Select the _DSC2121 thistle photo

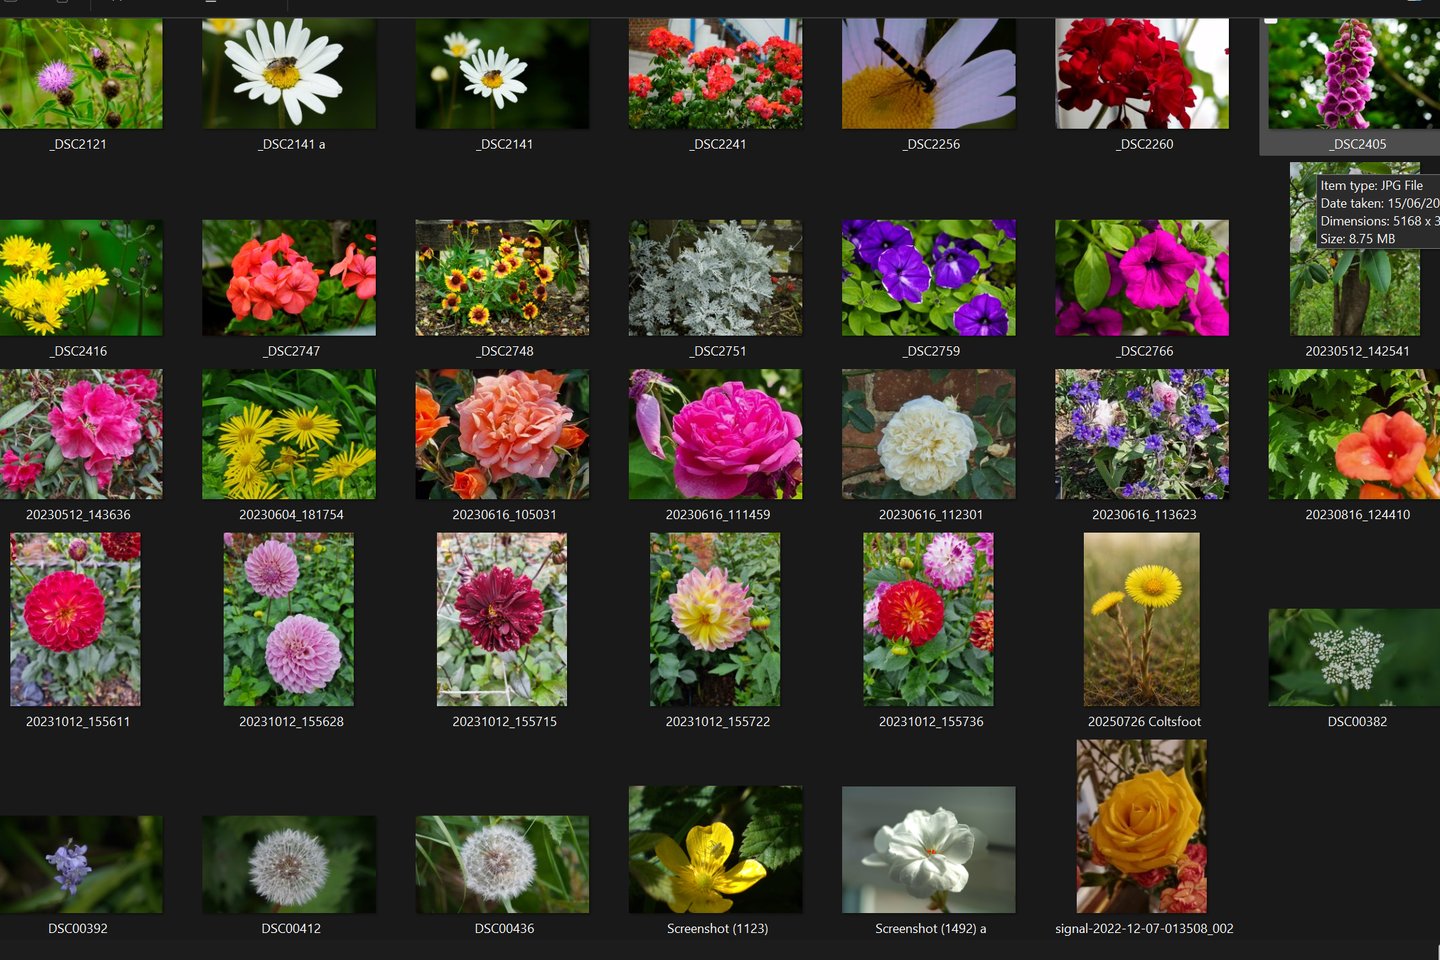pos(81,73)
